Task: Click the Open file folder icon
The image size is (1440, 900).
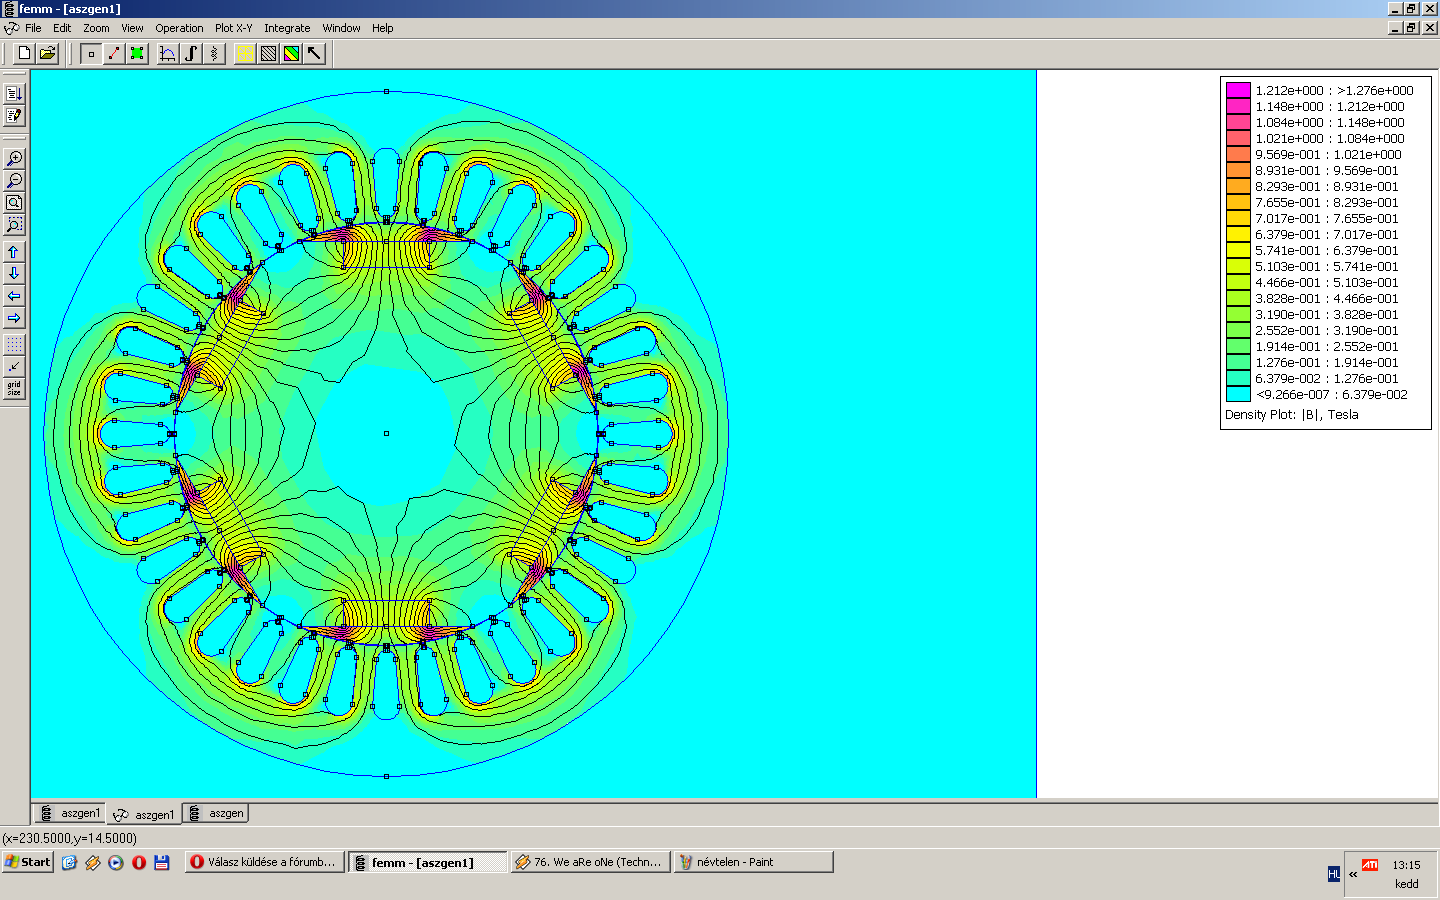Action: pos(47,53)
